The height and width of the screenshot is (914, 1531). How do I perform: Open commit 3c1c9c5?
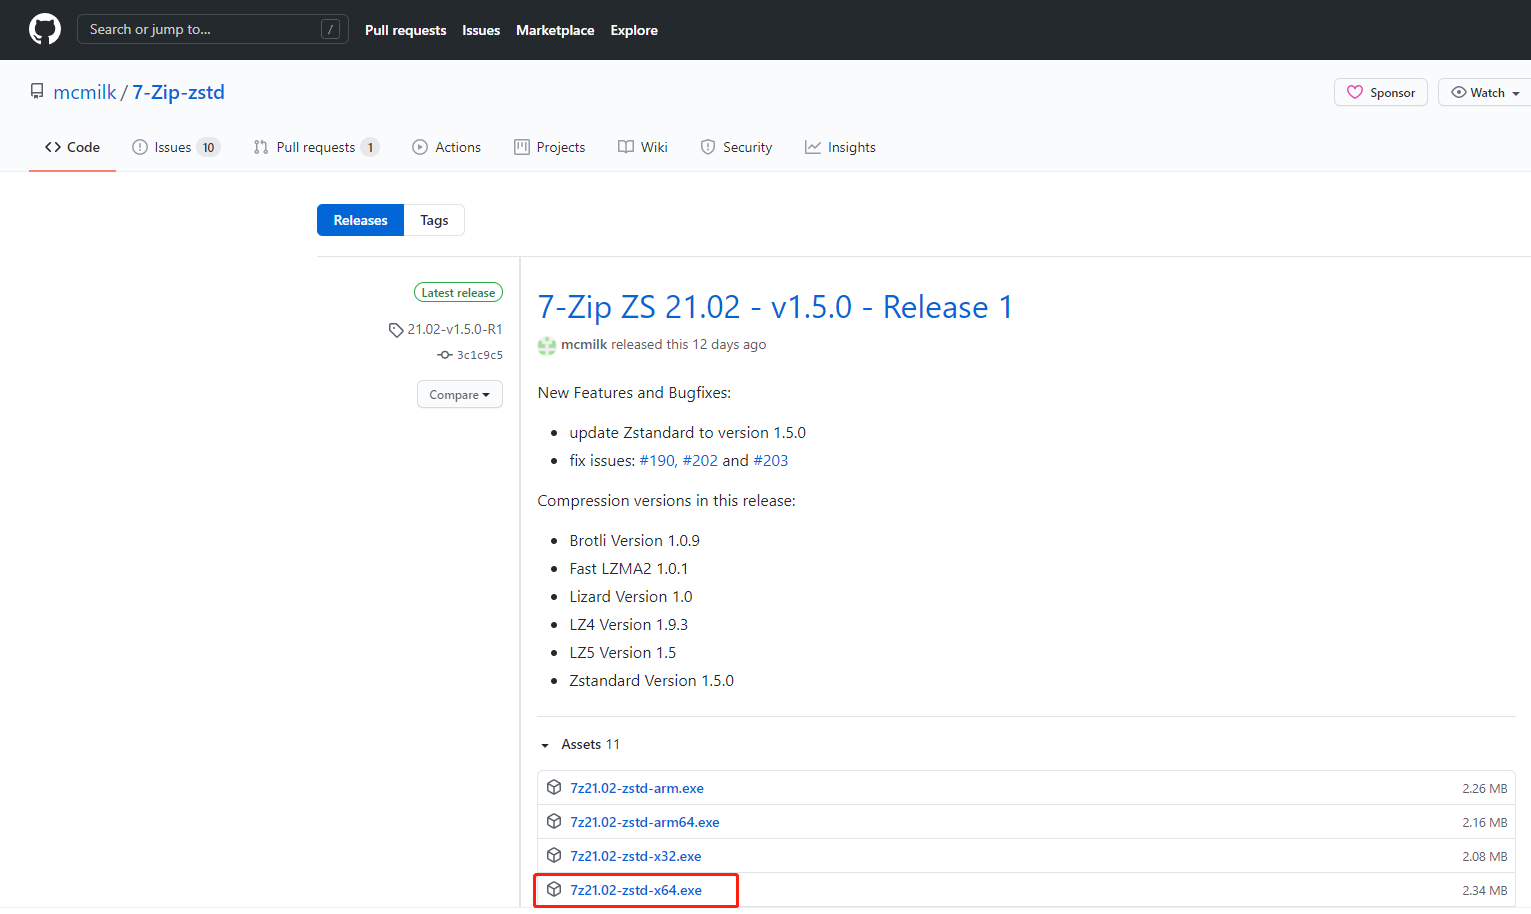coord(480,355)
